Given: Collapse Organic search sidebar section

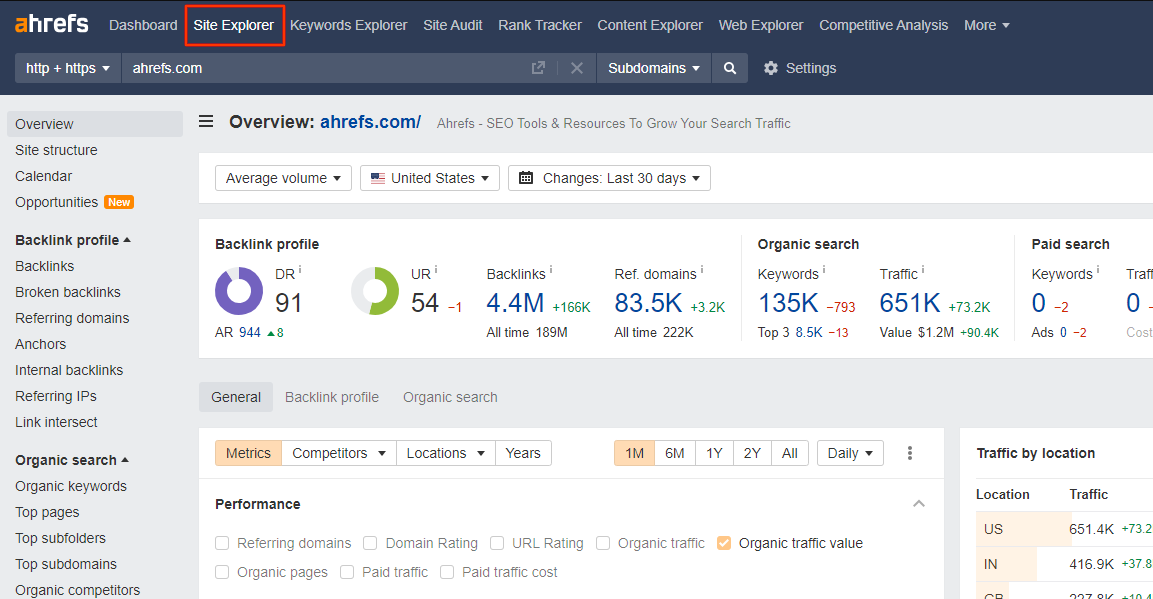Looking at the screenshot, I should (x=72, y=460).
